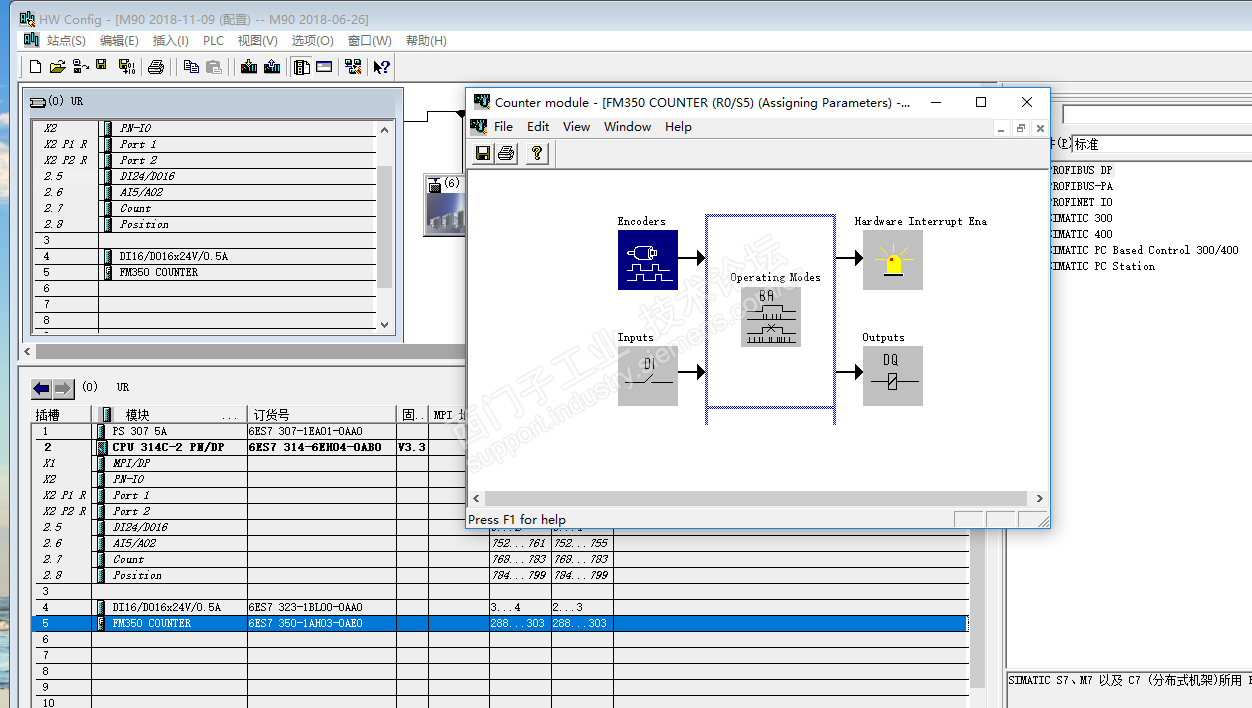The height and width of the screenshot is (708, 1252).
Task: Click the Hardware Interrupt alarm light icon
Action: tap(892, 260)
